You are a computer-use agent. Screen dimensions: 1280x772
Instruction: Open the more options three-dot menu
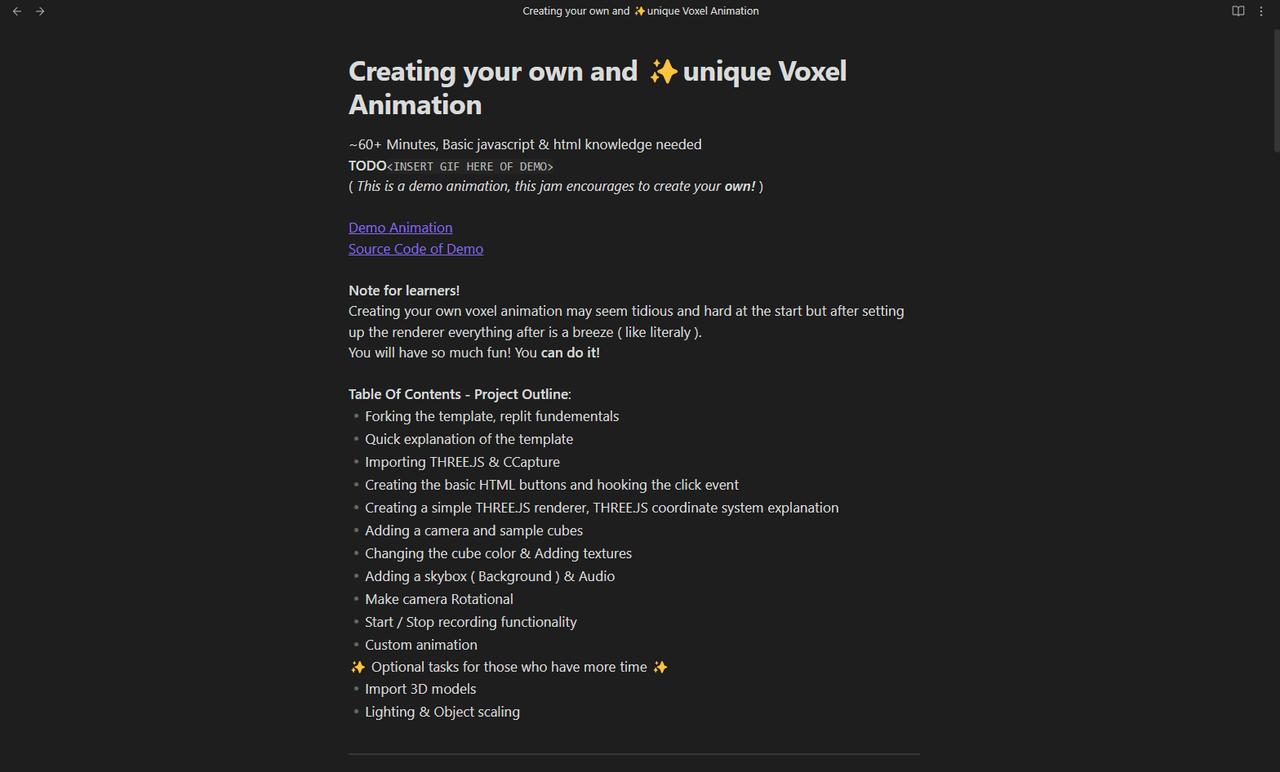pos(1261,11)
